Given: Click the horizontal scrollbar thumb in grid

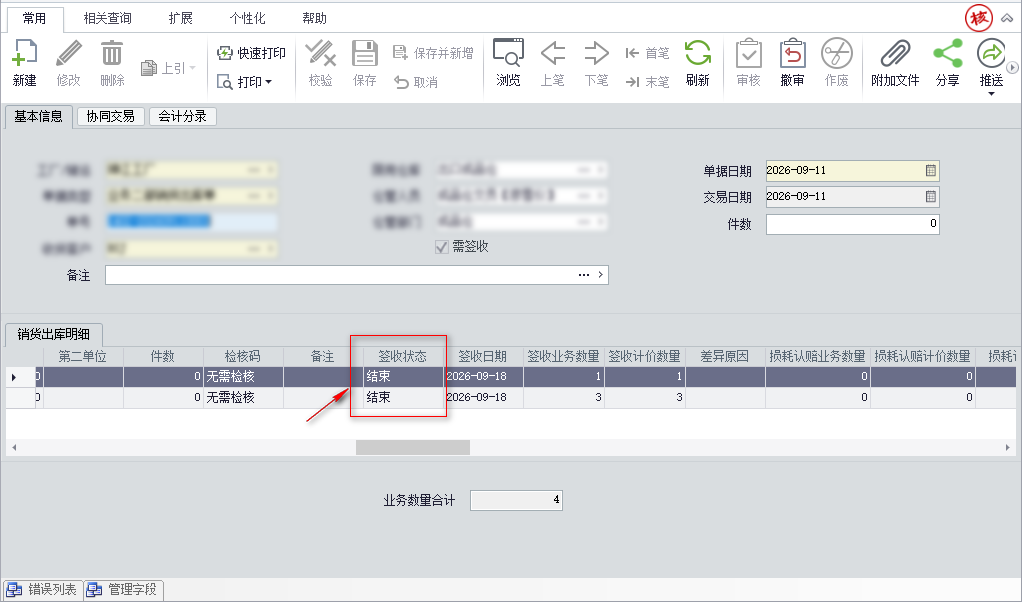Looking at the screenshot, I should point(413,448).
